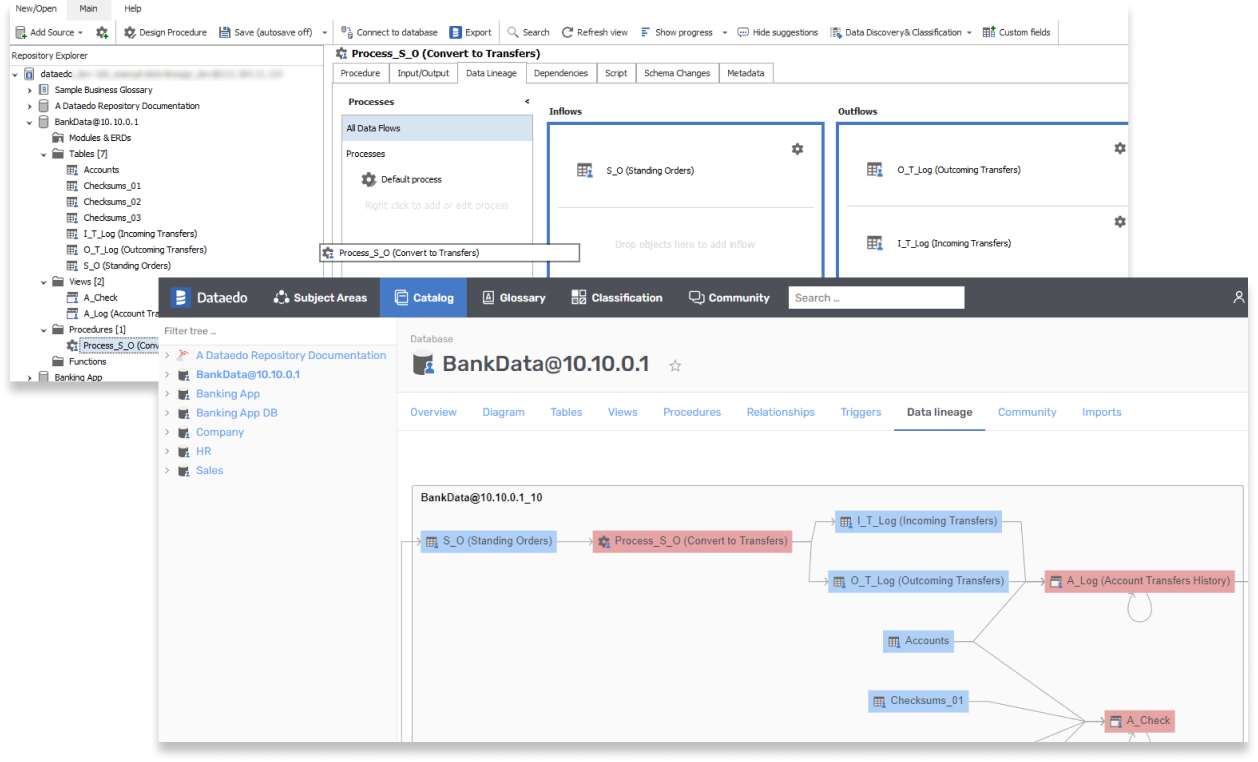Select Checksums_02 table in repository tree
1258x762 pixels.
point(111,202)
